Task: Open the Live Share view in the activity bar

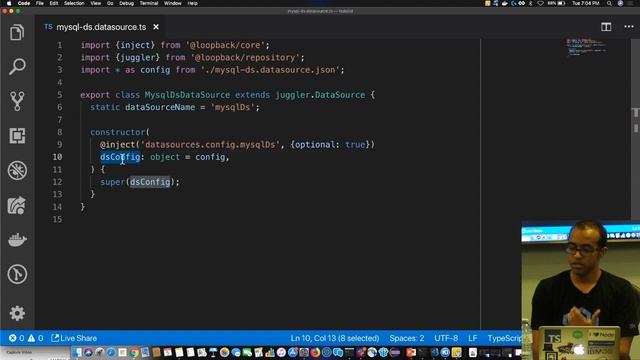Action: [17, 205]
